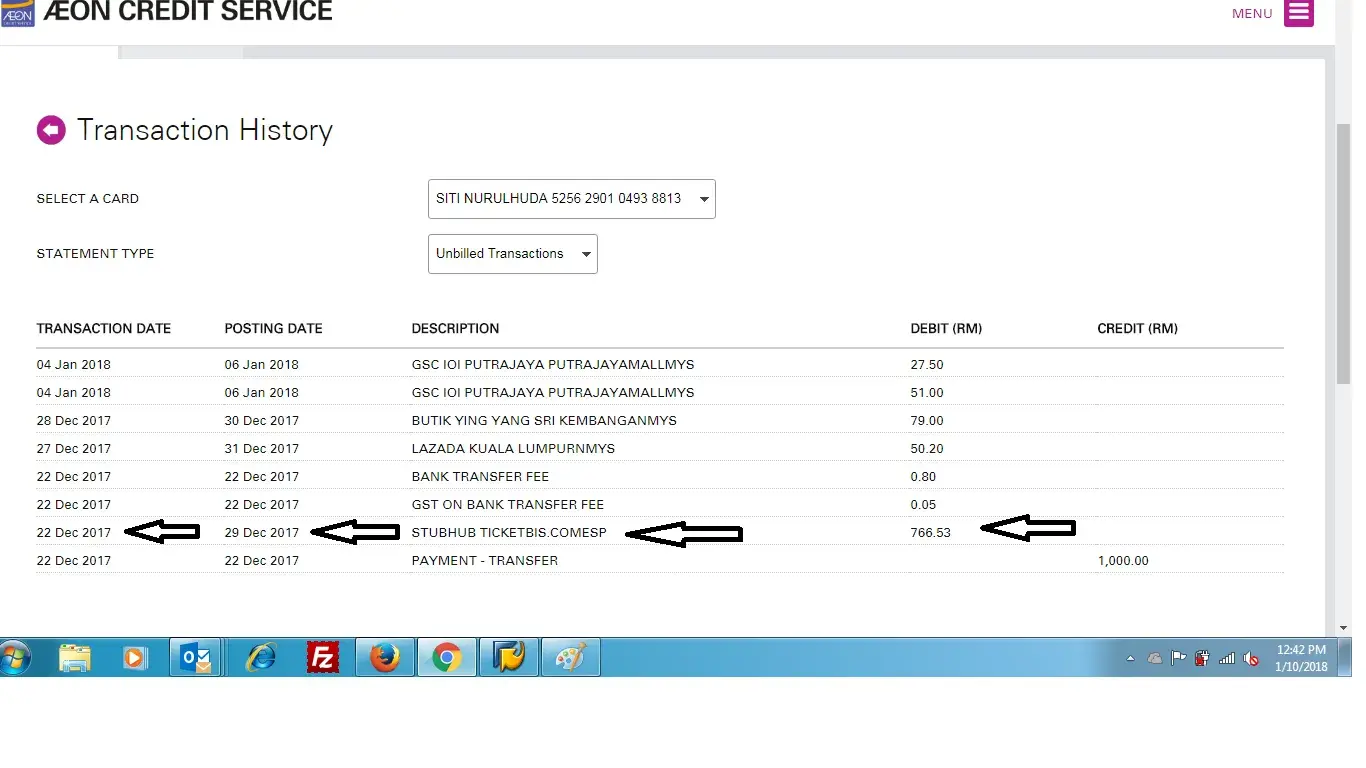Screen dimensions: 1366x768
Task: Click the AEON Credit Service logo
Action: [x=18, y=12]
